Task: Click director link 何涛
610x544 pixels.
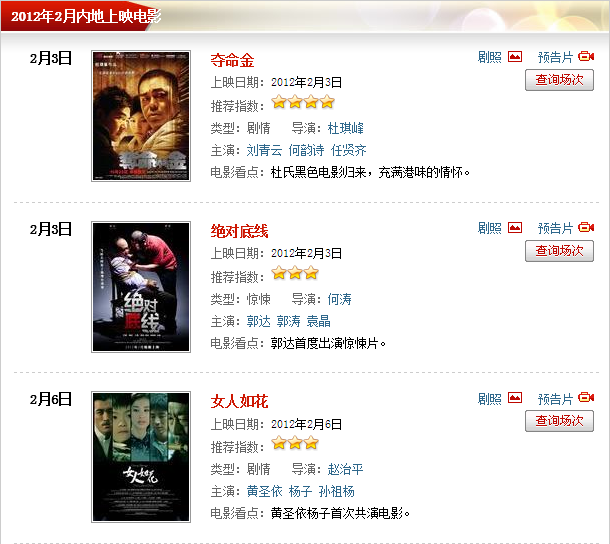Action: point(339,299)
